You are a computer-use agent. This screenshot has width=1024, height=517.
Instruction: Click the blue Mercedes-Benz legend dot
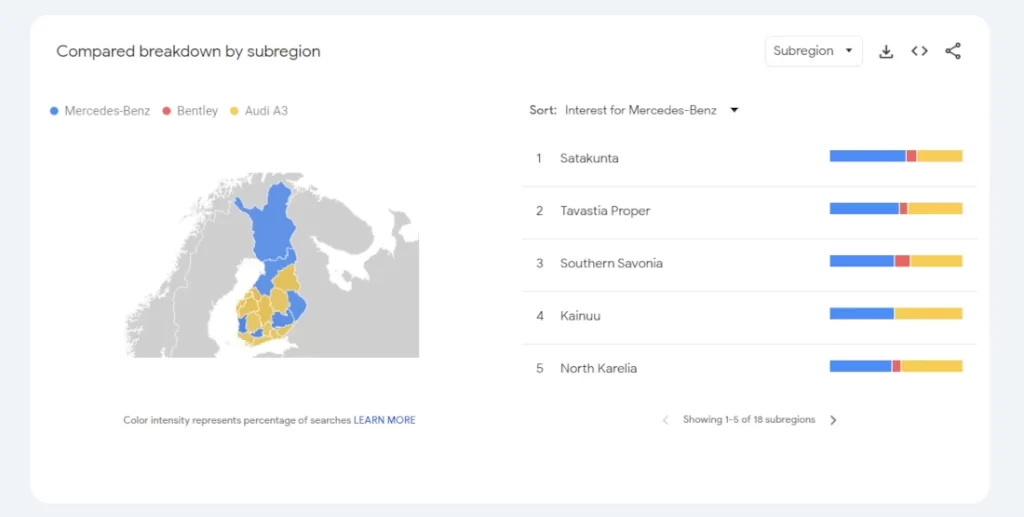54,111
